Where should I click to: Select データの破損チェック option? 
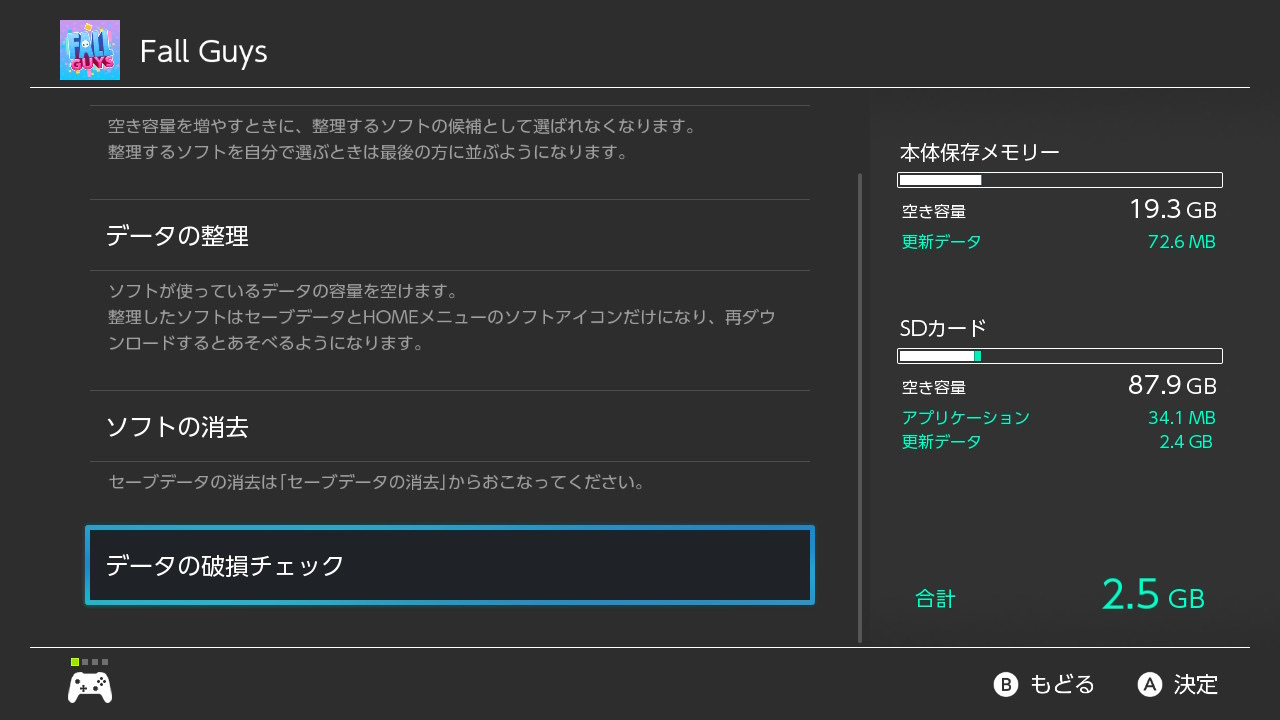point(450,565)
